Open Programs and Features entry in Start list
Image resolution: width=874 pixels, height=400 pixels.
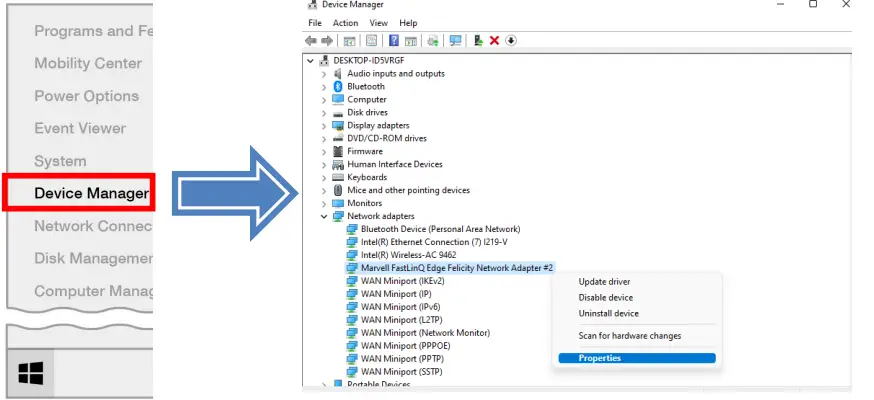[x=93, y=31]
